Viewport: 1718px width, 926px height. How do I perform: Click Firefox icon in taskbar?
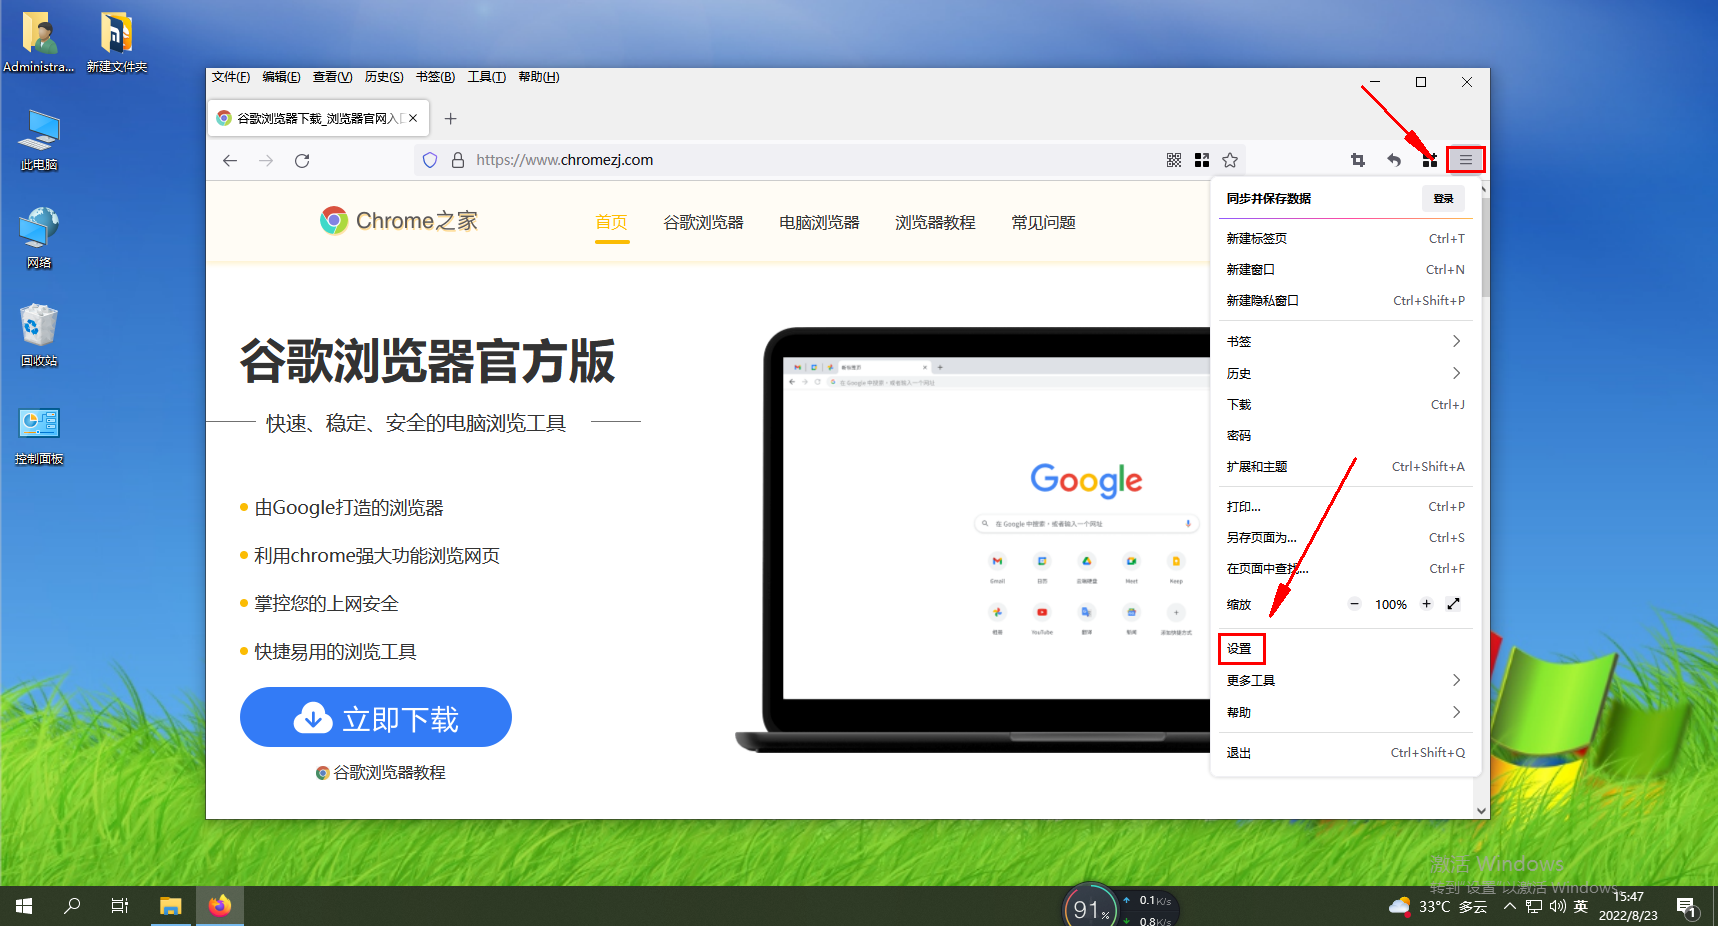(x=220, y=906)
